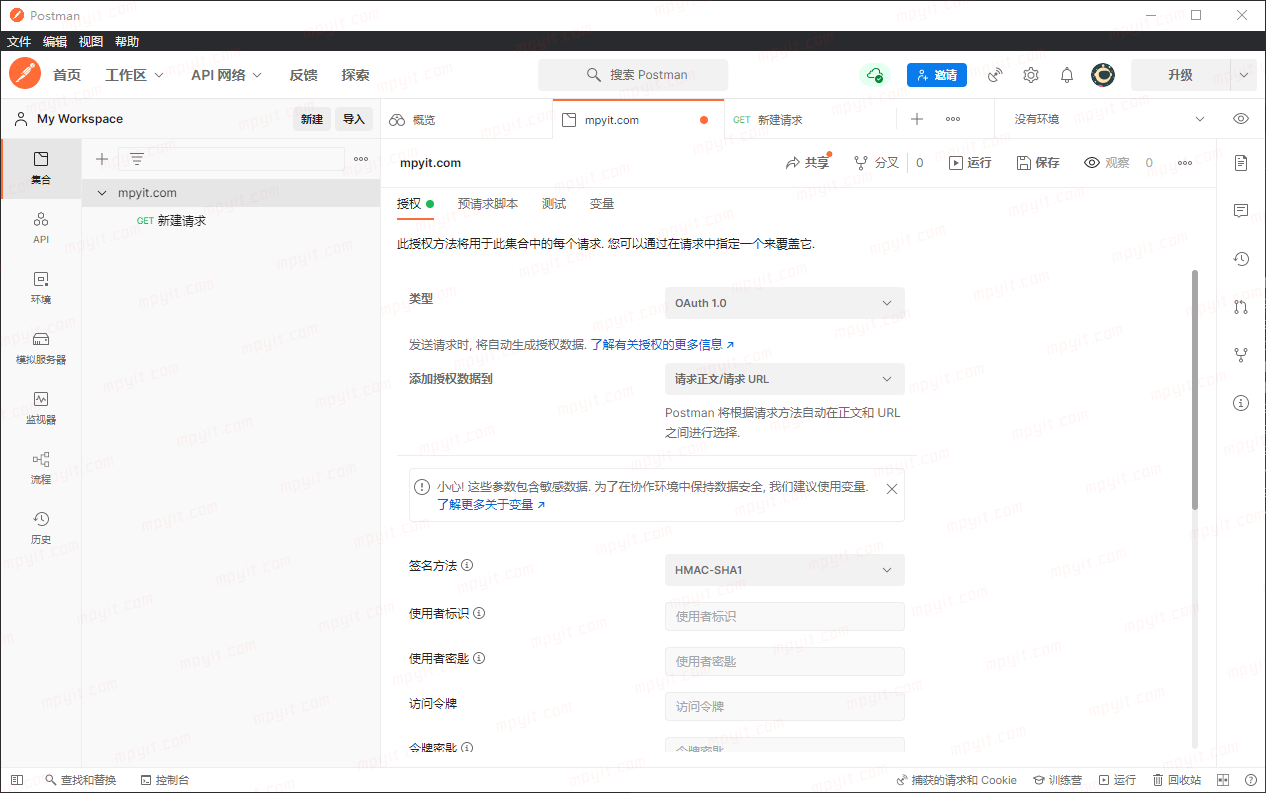The width and height of the screenshot is (1266, 793).
Task: Open the API sidebar section
Action: [x=41, y=228]
